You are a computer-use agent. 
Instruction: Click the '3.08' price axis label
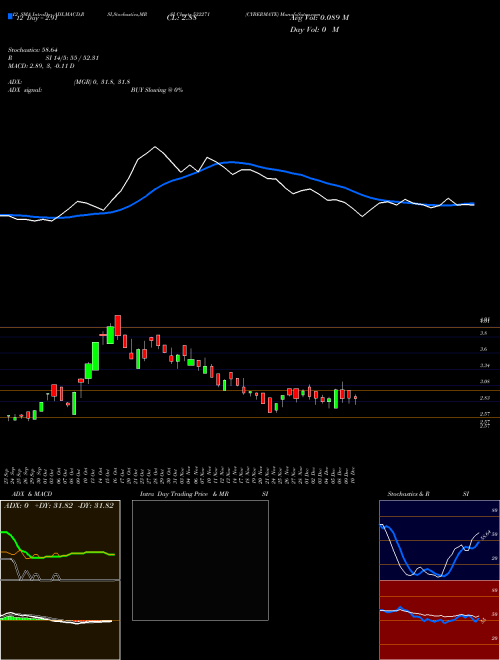(485, 382)
